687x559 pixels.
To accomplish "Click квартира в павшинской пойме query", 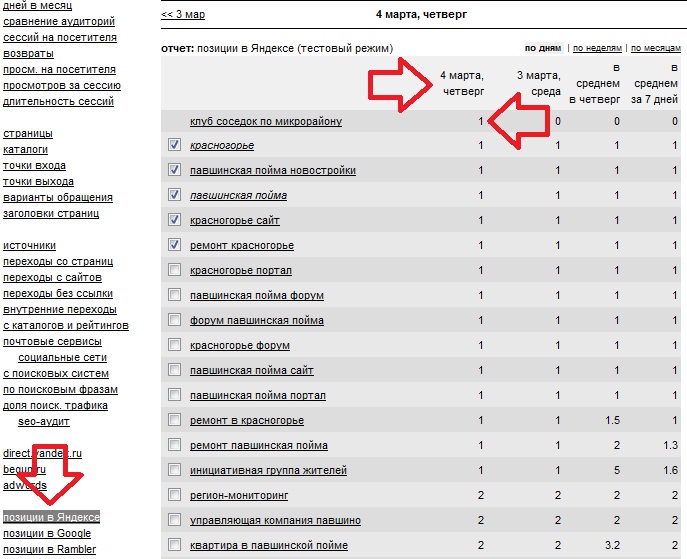I will pyautogui.click(x=269, y=545).
